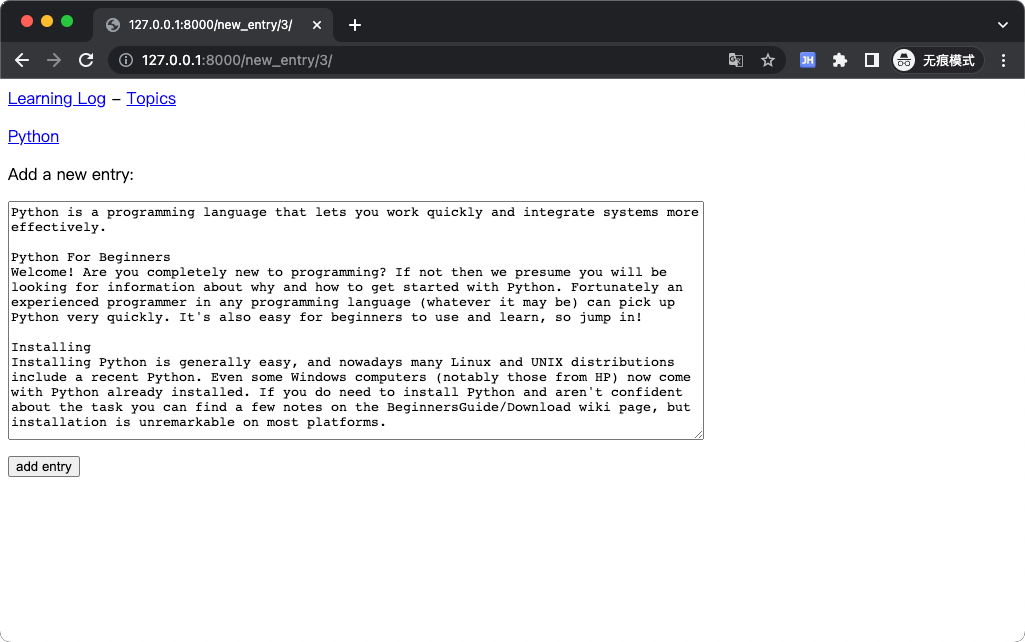Image resolution: width=1025 pixels, height=642 pixels.
Task: Open the Python topic link
Action: tap(33, 137)
